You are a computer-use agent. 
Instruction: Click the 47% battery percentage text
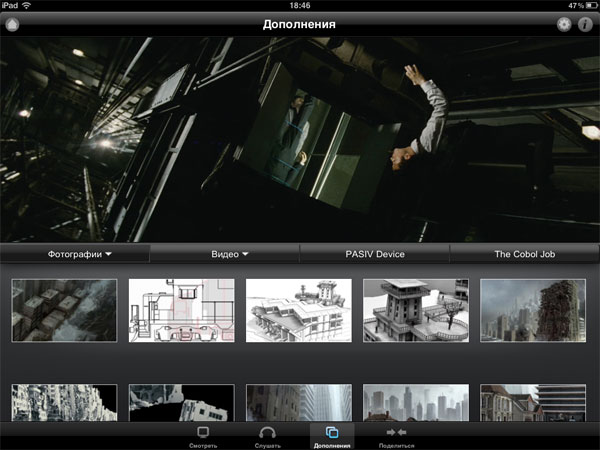click(x=576, y=5)
